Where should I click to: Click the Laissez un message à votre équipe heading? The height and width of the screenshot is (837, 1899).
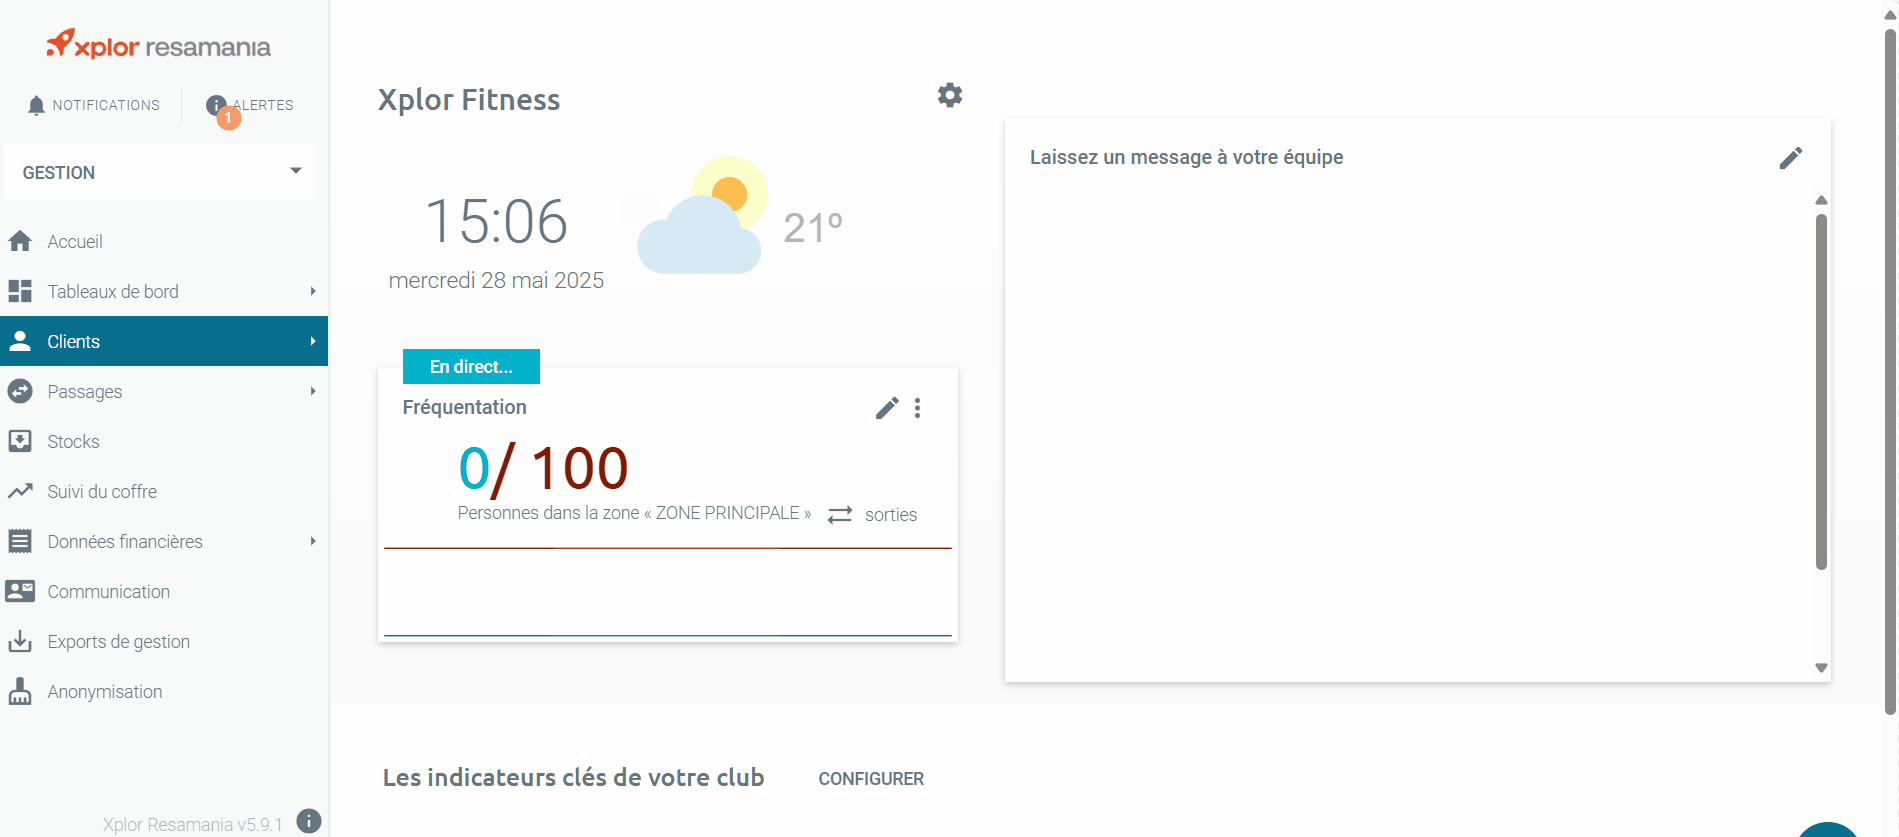(1186, 157)
